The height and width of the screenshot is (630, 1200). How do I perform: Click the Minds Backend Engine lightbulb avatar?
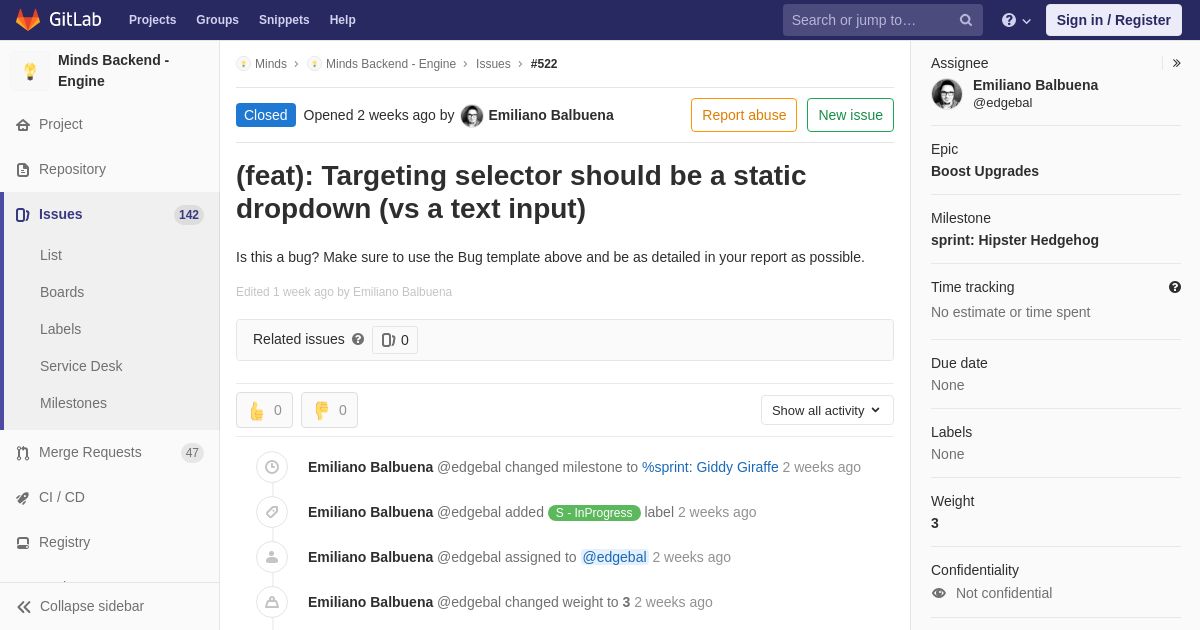click(30, 71)
